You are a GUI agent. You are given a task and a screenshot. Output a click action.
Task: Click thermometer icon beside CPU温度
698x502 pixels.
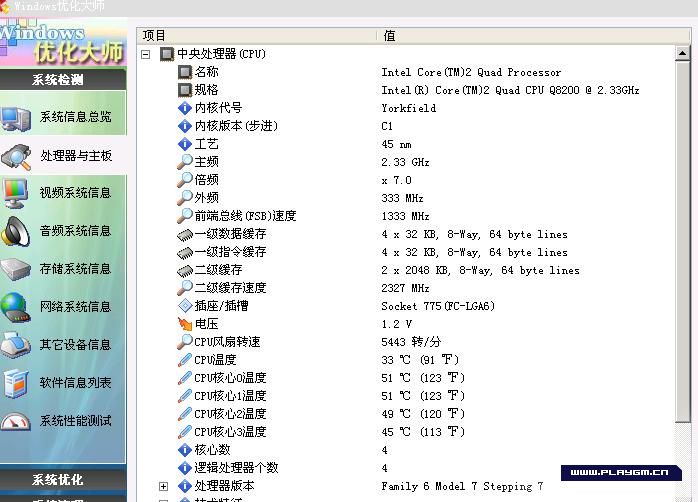(x=185, y=360)
